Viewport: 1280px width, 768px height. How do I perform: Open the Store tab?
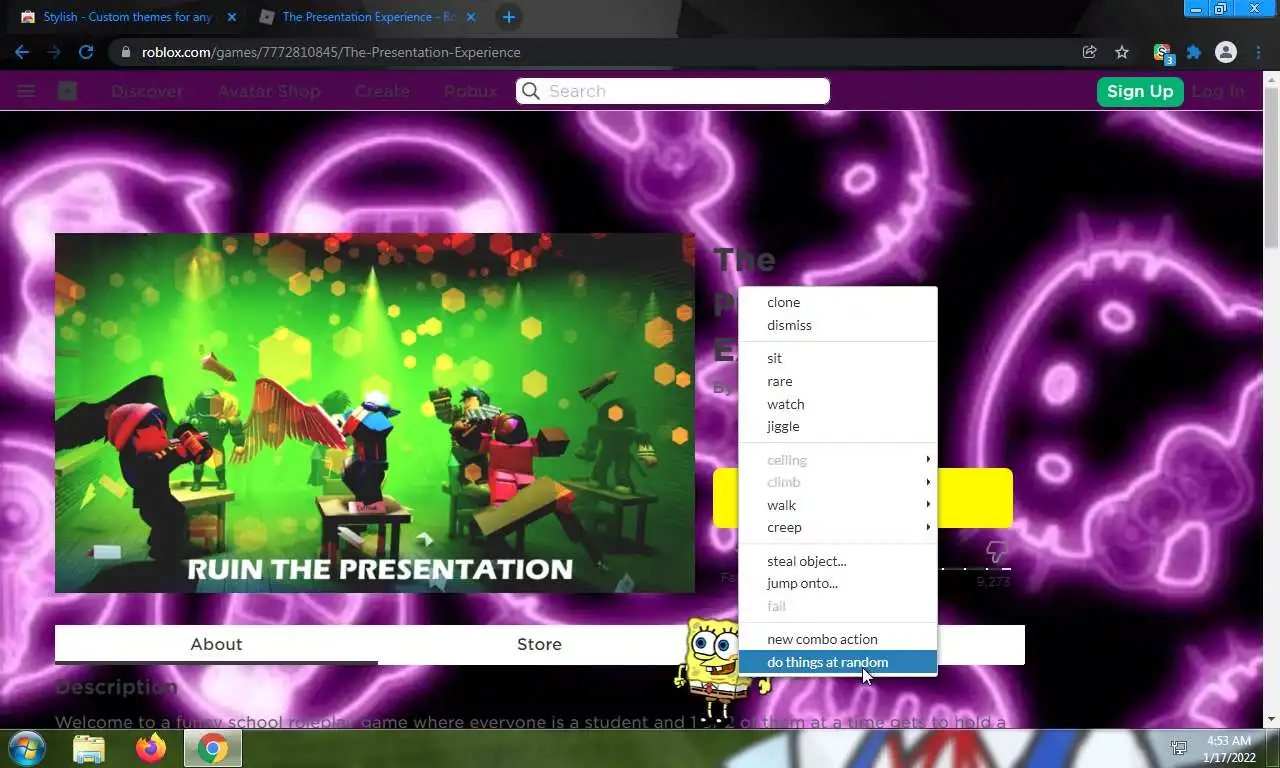539,644
